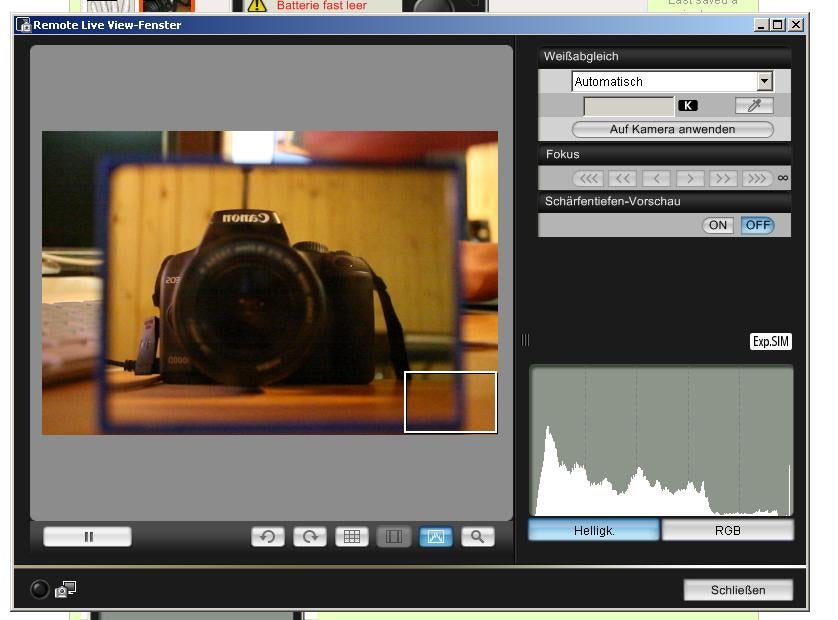The image size is (838, 620).
Task: Click the round shutter release button
Action: pyautogui.click(x=40, y=589)
